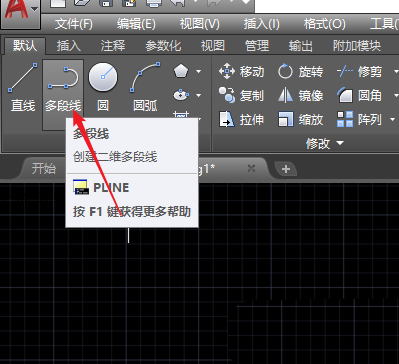Activate the 缩放 (Scale) command
The image size is (399, 364).
tap(300, 119)
